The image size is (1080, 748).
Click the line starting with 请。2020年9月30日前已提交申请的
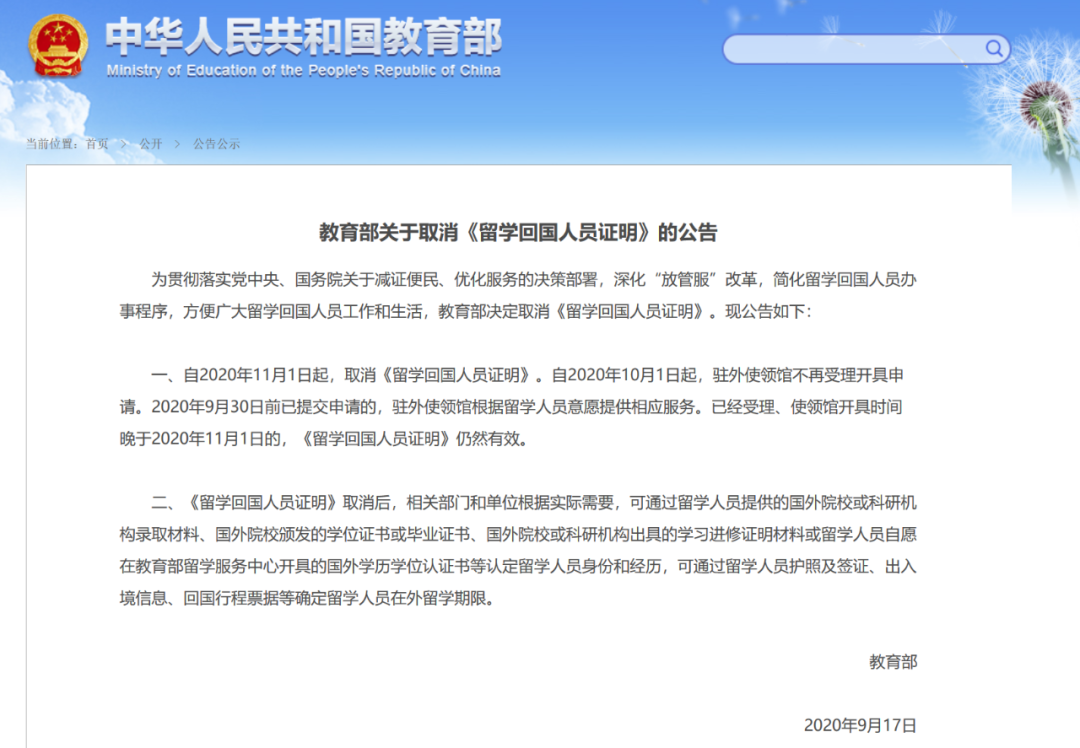click(510, 407)
